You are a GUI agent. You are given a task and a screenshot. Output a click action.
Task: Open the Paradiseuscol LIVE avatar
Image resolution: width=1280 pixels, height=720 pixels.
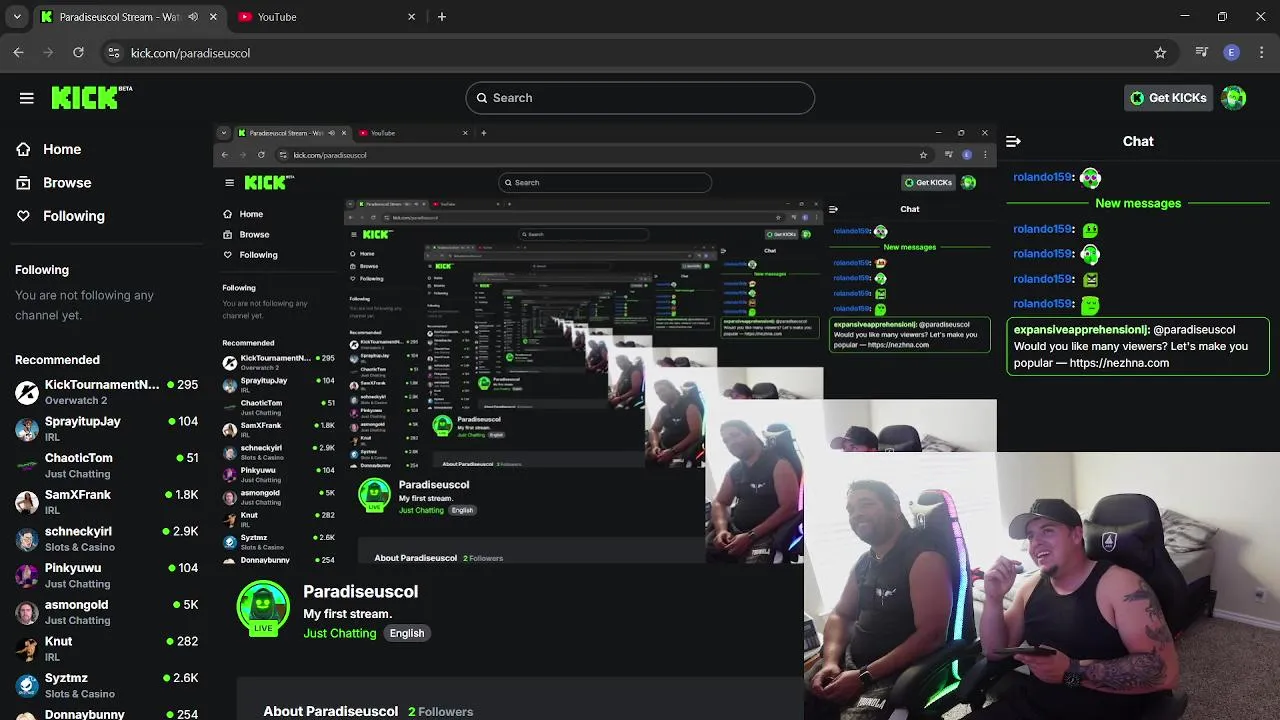coord(263,608)
